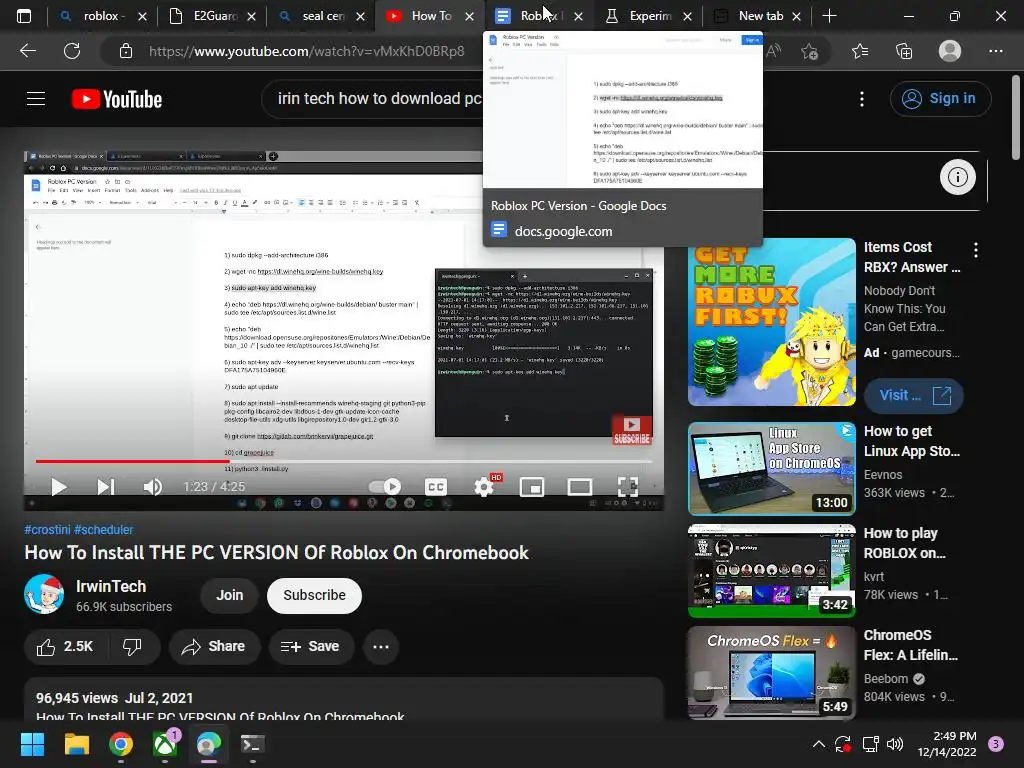Image resolution: width=1024 pixels, height=768 pixels.
Task: Open the YouTube settings three-dot menu
Action: [862, 99]
